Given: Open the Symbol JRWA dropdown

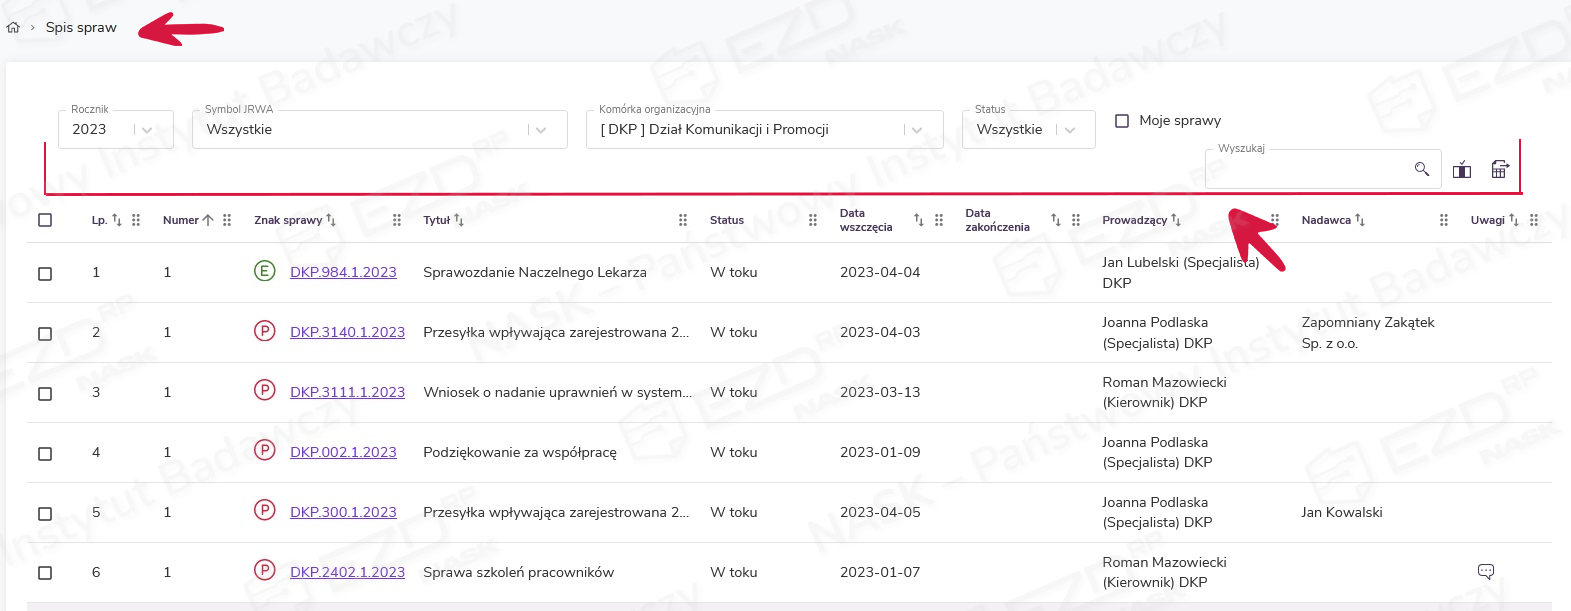Looking at the screenshot, I should pyautogui.click(x=541, y=130).
